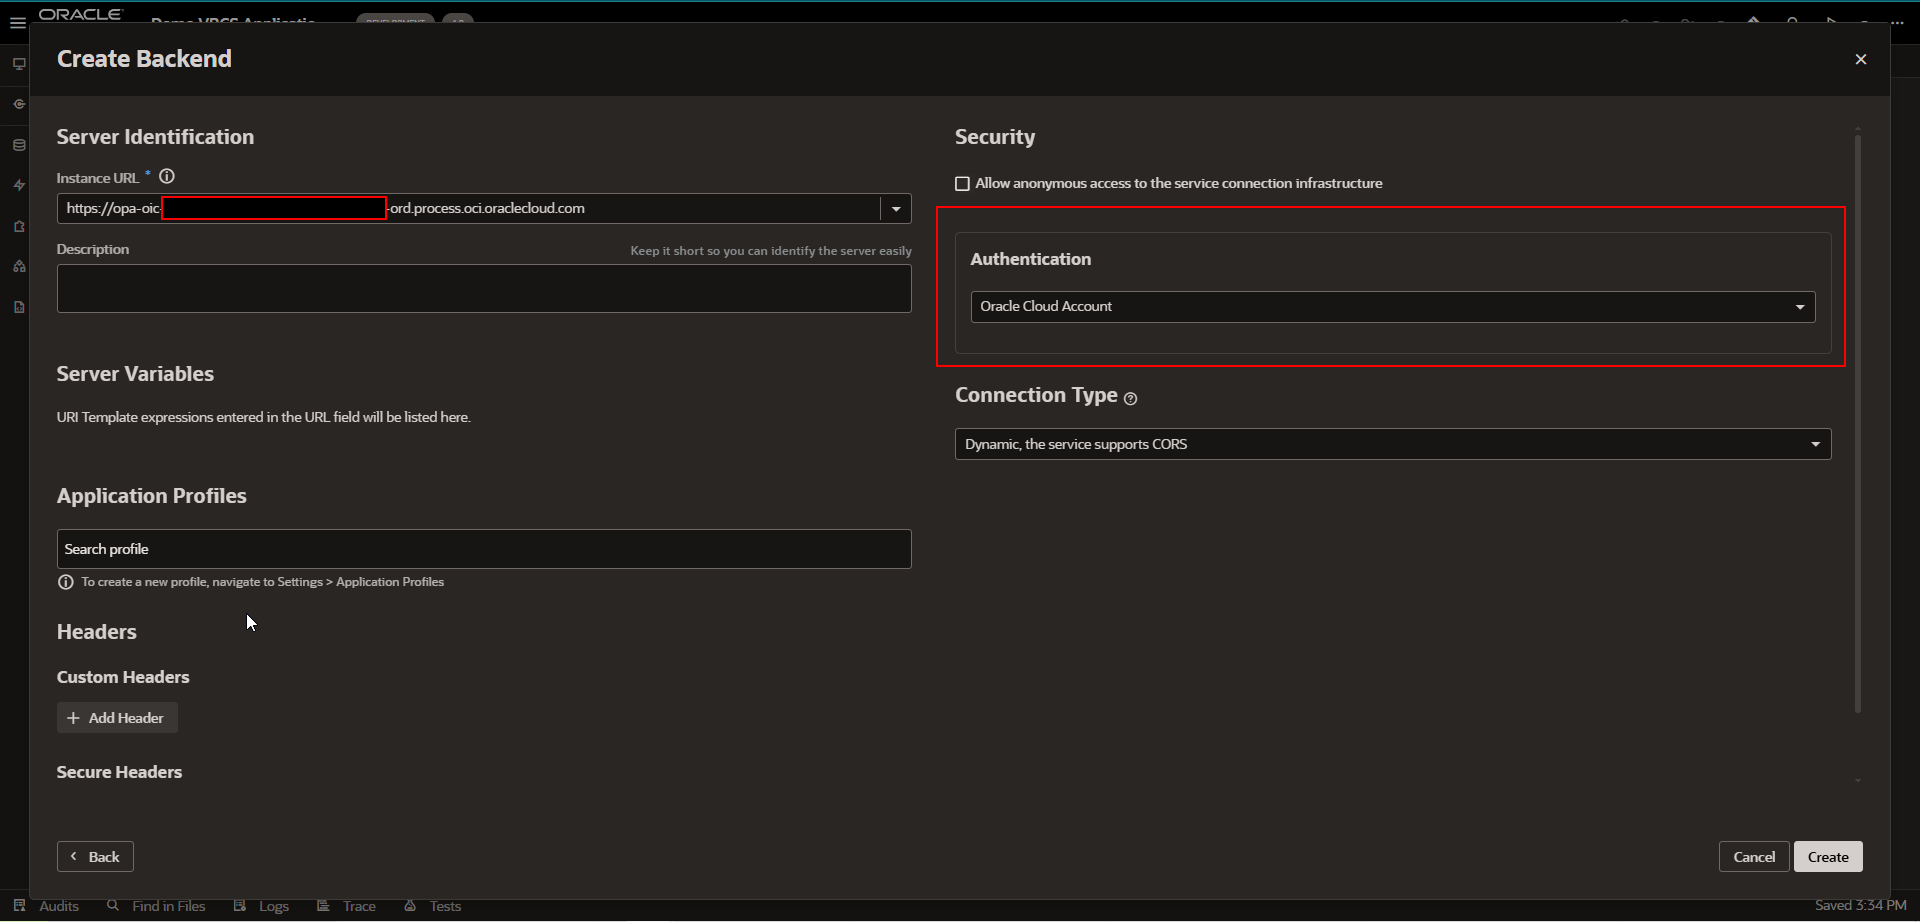The height and width of the screenshot is (922, 1920).
Task: Click the Search profile input field
Action: tap(484, 549)
